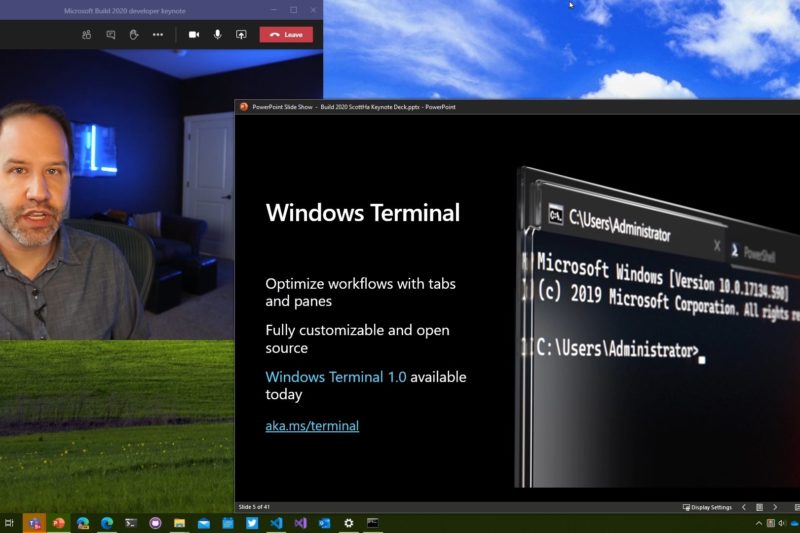Open Windows Terminal from the taskbar
The width and height of the screenshot is (800, 533).
click(x=131, y=523)
